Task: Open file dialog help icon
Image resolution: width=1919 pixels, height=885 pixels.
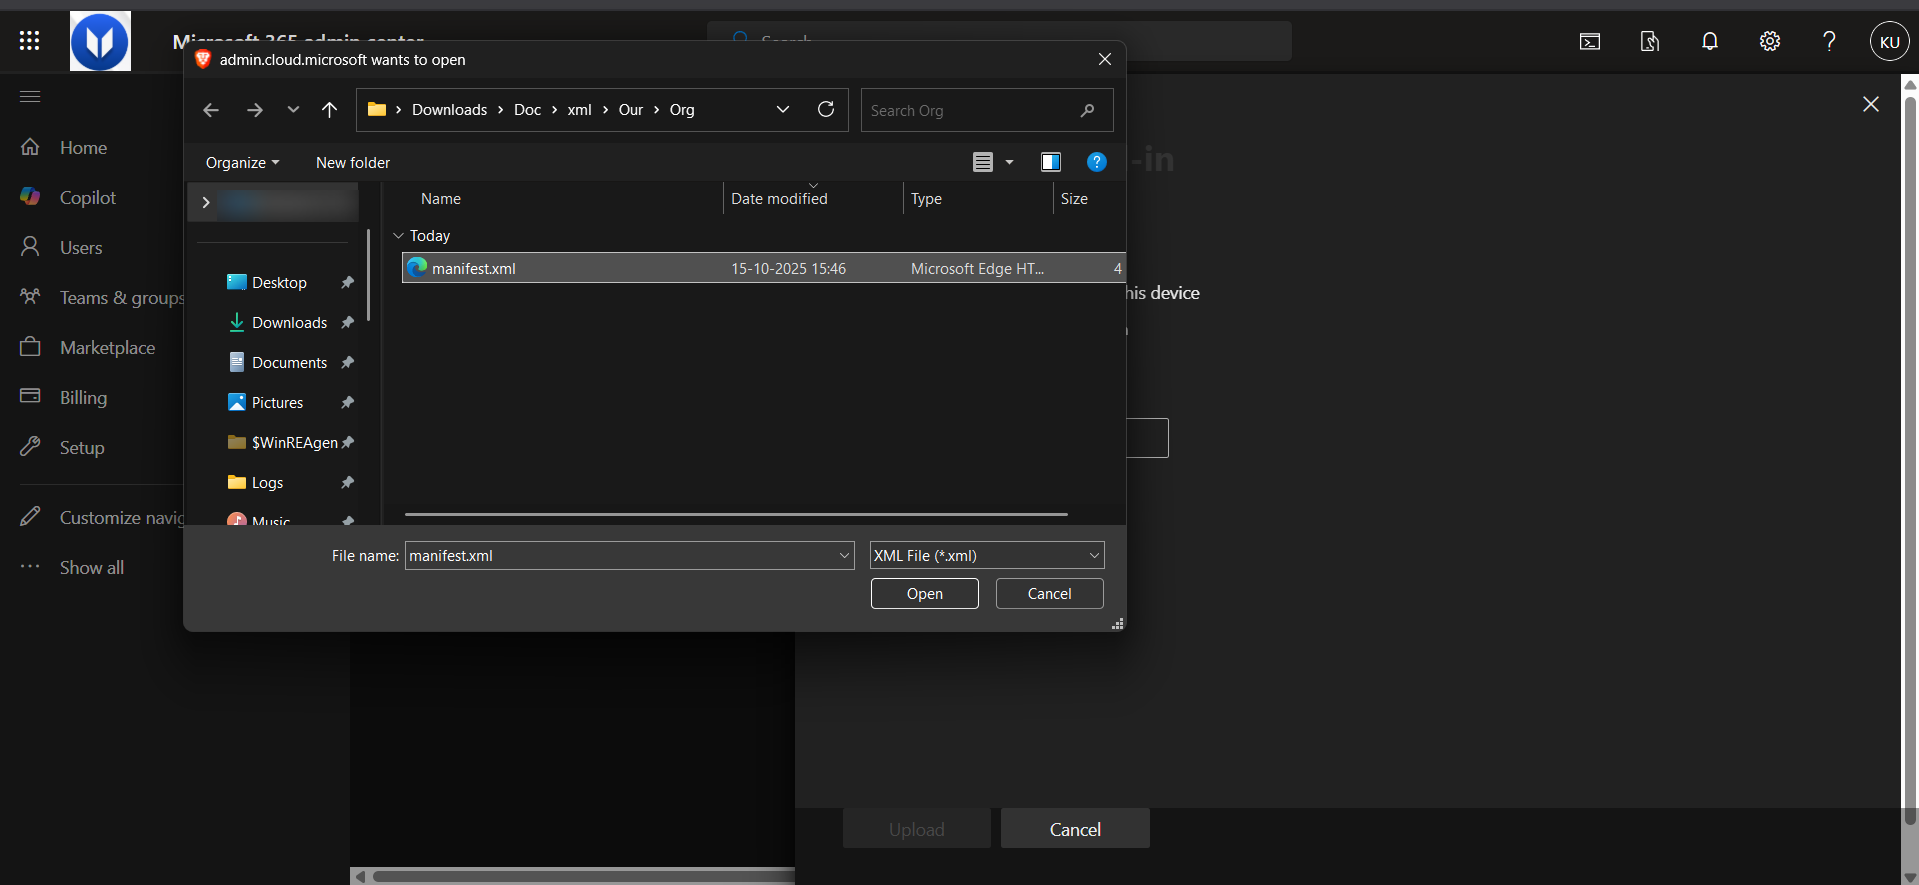Action: point(1097,162)
